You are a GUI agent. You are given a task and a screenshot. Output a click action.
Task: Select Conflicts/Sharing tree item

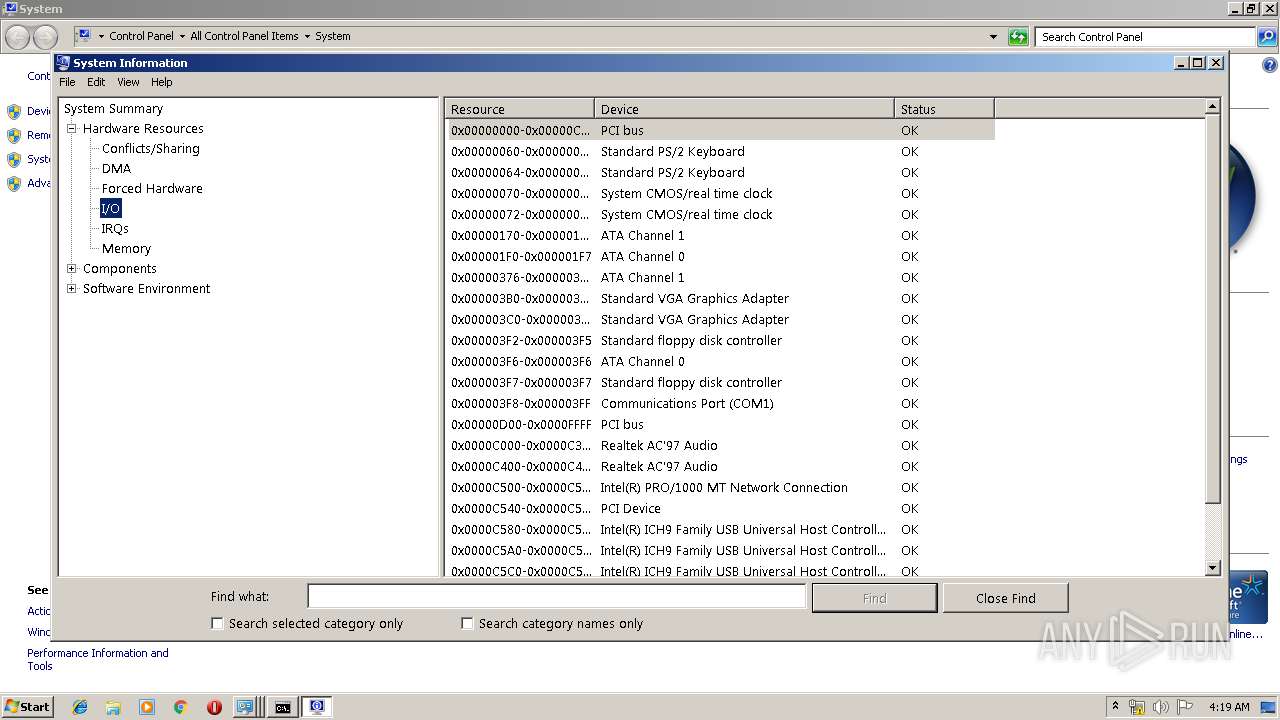[150, 149]
